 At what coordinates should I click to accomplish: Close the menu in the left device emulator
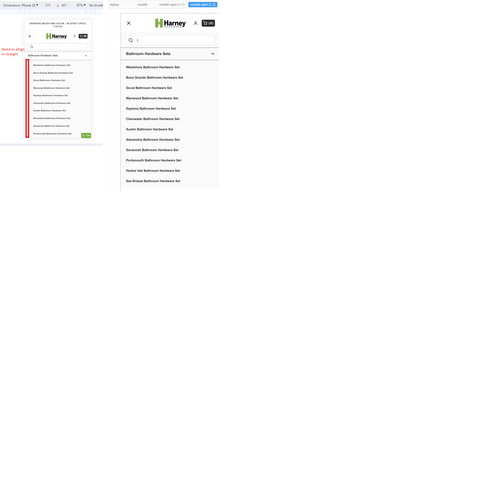coord(30,36)
